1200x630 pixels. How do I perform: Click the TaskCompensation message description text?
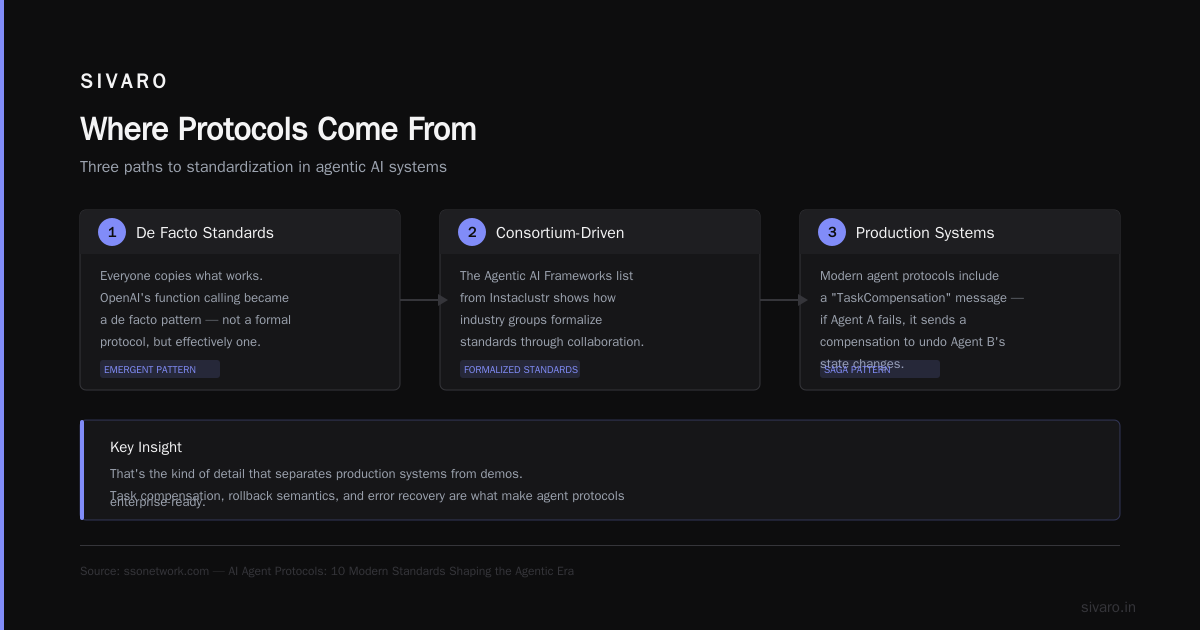click(x=922, y=320)
